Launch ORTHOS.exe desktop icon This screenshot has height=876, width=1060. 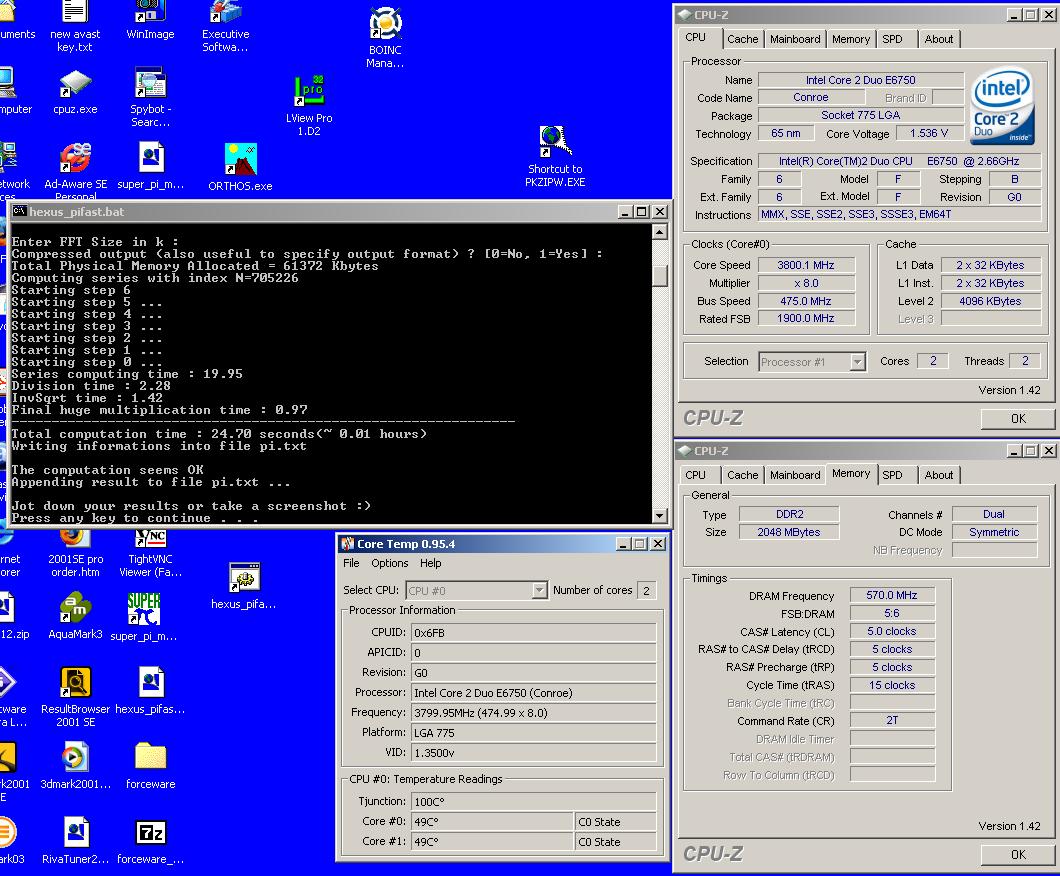(x=240, y=167)
